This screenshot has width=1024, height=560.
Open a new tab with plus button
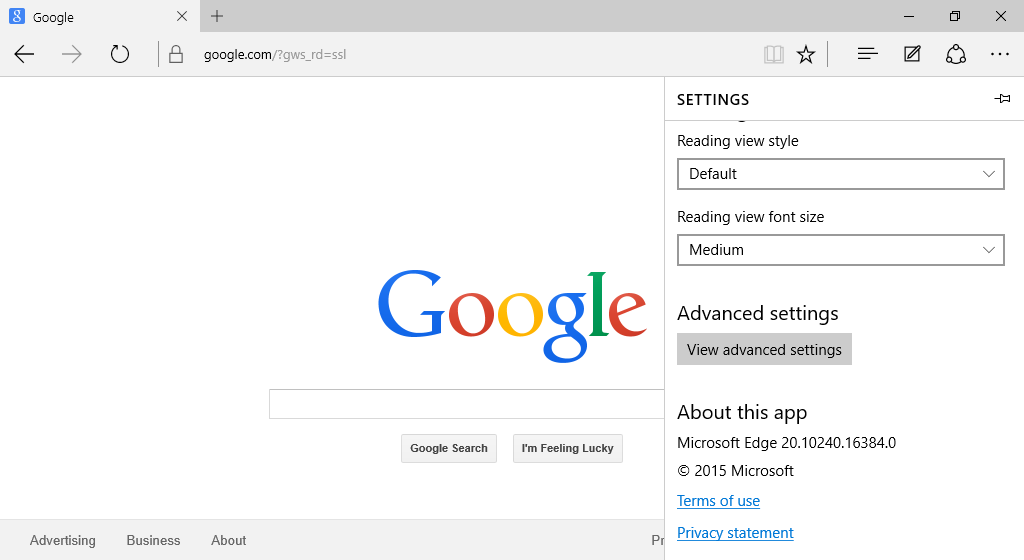point(217,16)
